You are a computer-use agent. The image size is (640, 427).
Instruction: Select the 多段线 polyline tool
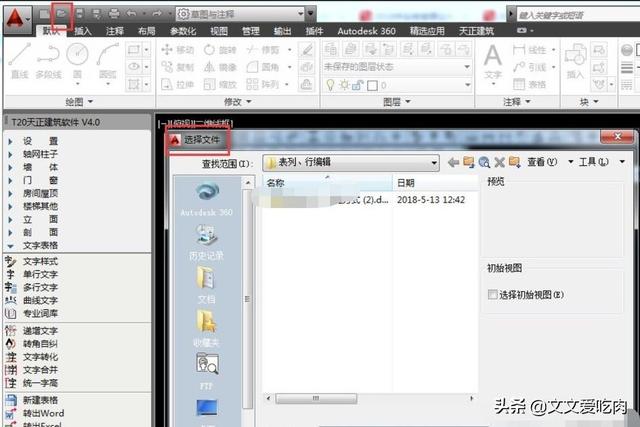[48, 60]
